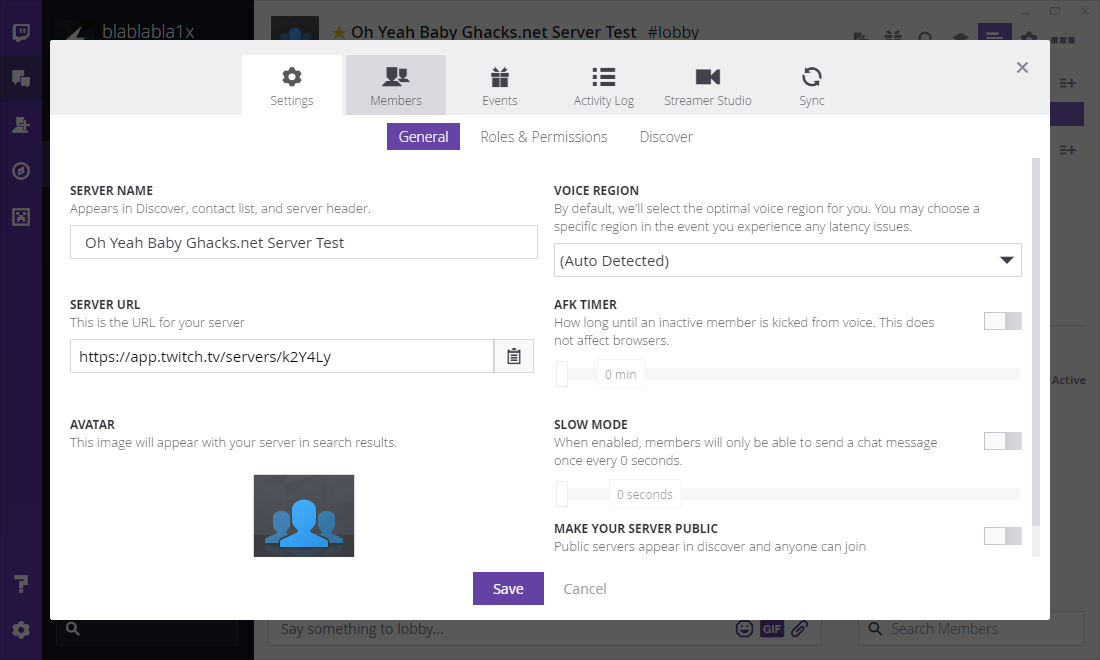Expand the Voice Region dropdown

coord(787,260)
